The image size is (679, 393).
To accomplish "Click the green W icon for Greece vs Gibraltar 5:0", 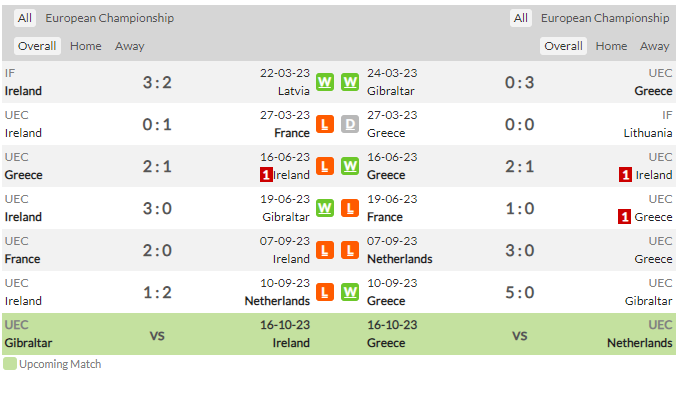I will pyautogui.click(x=350, y=292).
